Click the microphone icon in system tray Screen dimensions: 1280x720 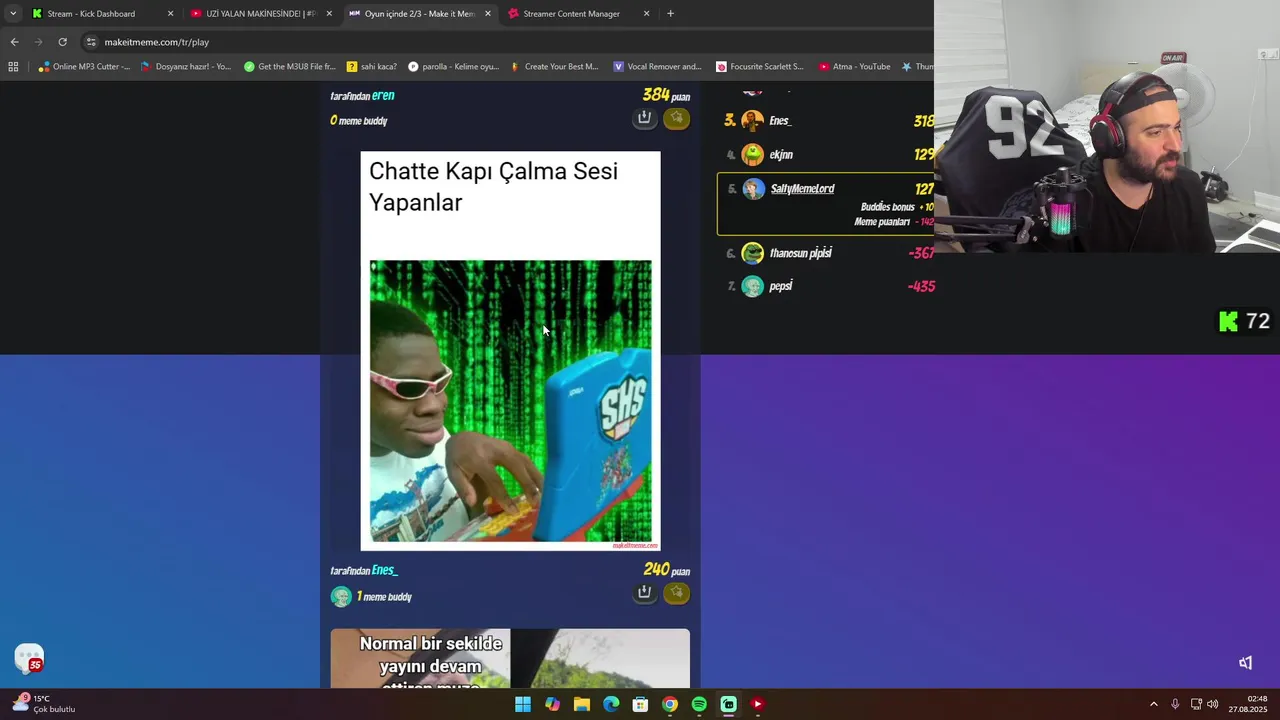[x=1175, y=704]
